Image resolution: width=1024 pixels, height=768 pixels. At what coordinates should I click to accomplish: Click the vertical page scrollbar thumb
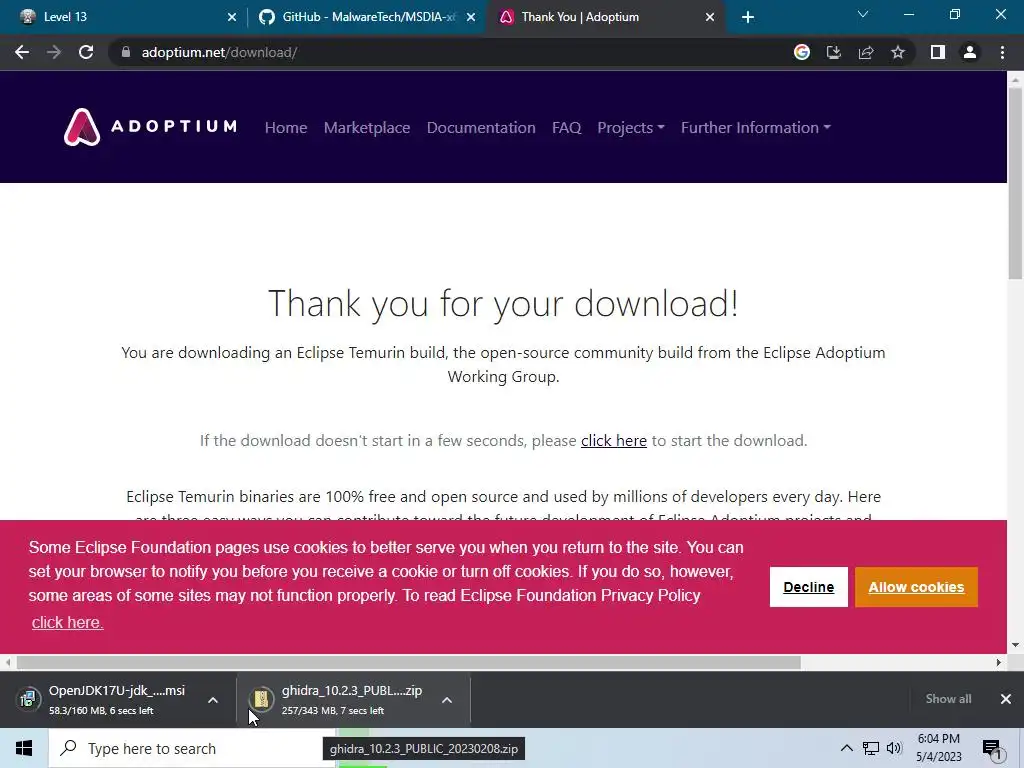click(x=1015, y=183)
